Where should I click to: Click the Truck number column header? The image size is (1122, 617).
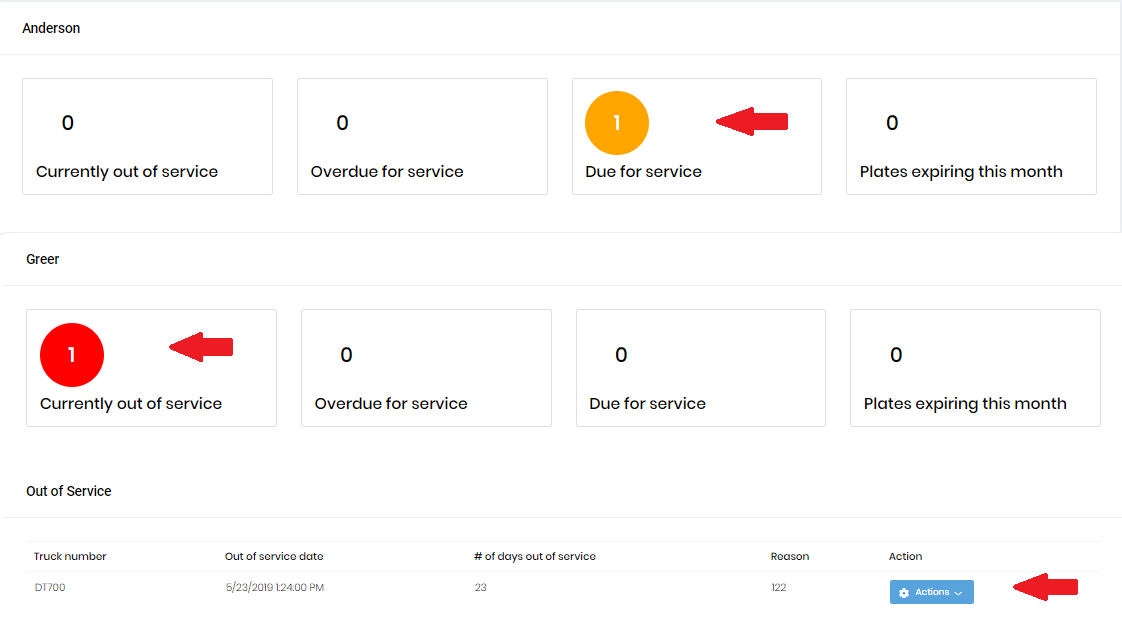(70, 556)
